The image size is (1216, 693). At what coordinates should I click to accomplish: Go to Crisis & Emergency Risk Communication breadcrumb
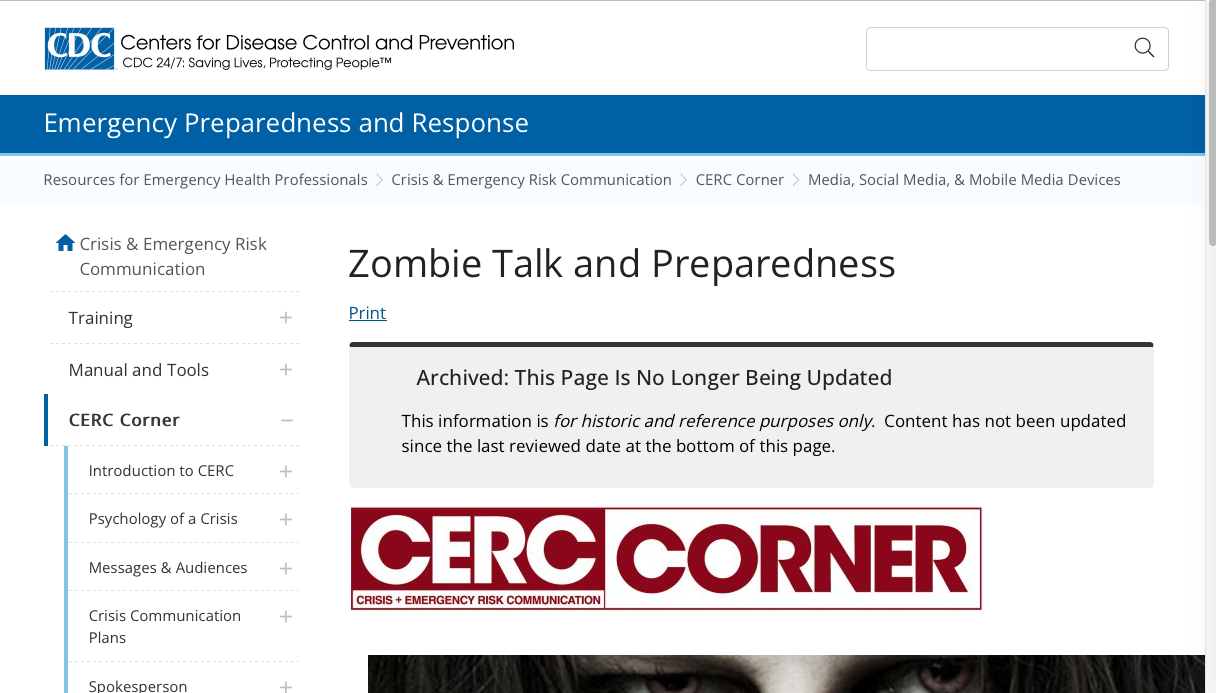tap(531, 180)
